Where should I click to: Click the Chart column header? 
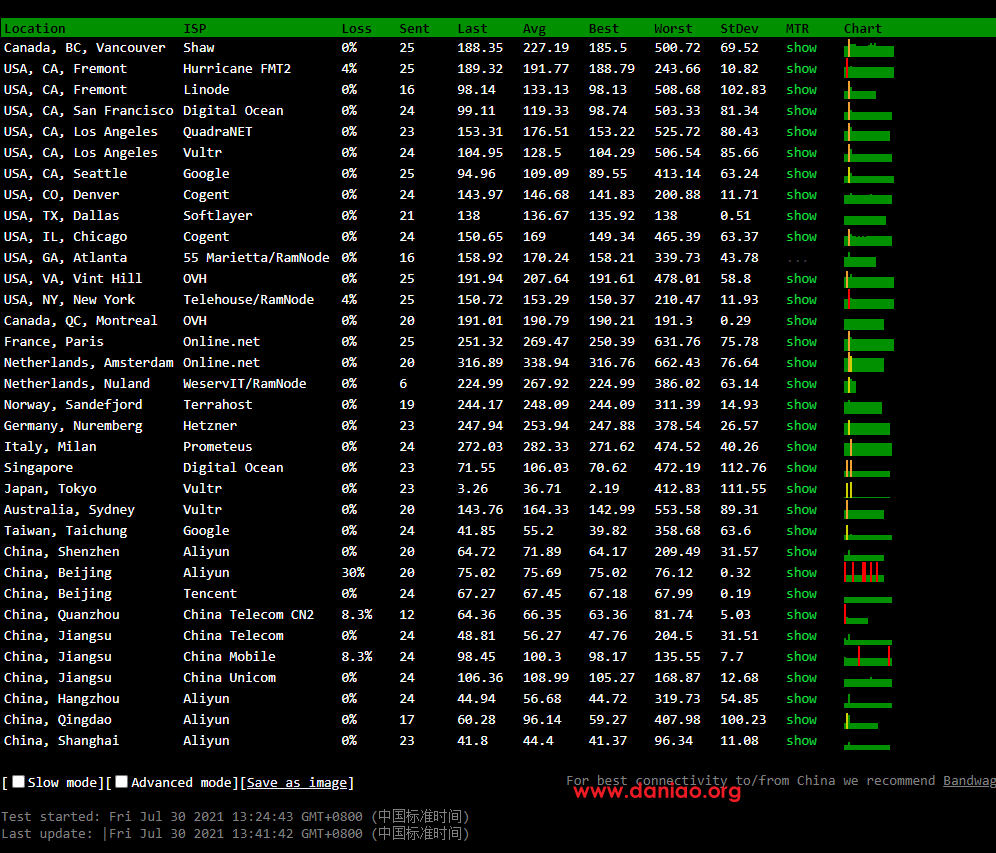tap(863, 29)
